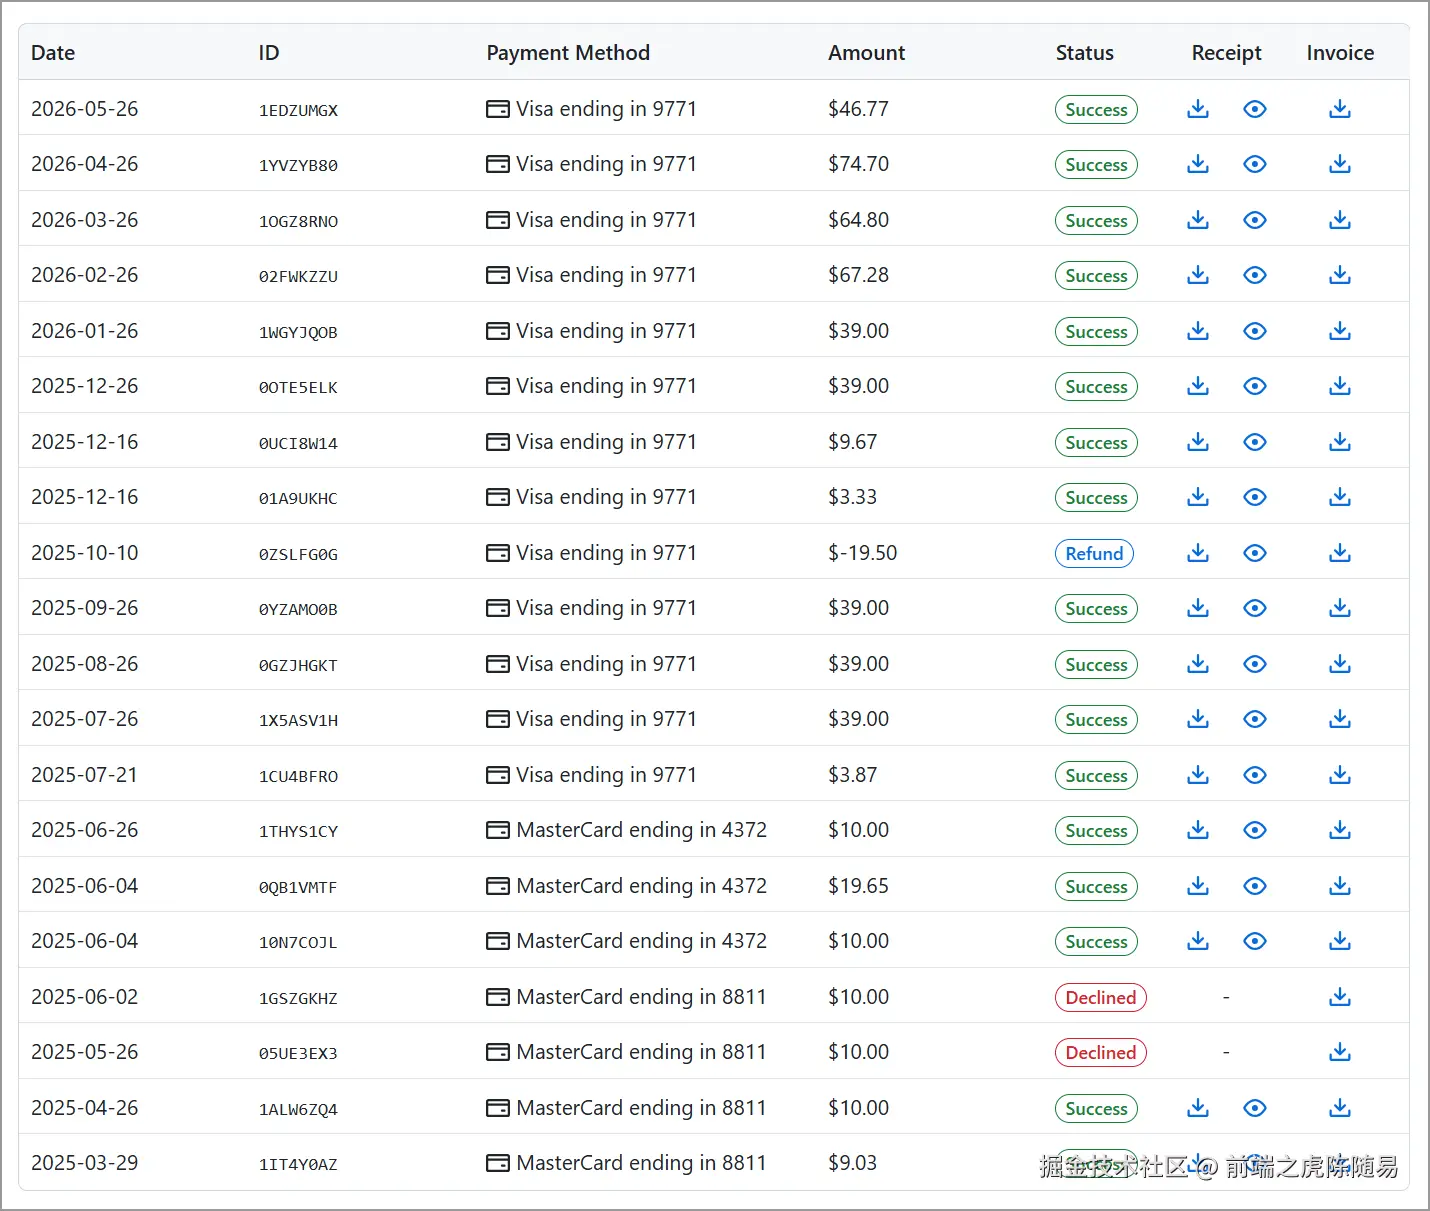Download invoice for payment 0GZJHGKT
1430x1211 pixels.
1340,664
